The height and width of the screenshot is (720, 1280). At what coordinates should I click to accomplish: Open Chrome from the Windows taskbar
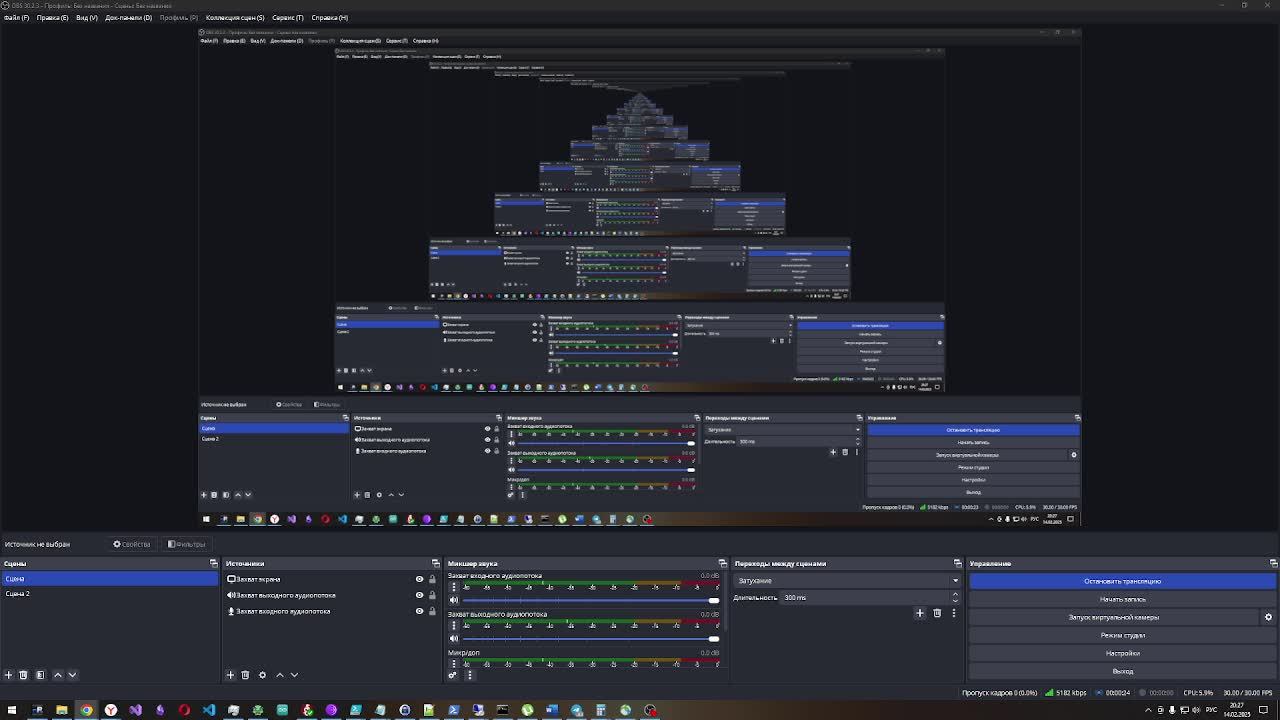(x=86, y=710)
